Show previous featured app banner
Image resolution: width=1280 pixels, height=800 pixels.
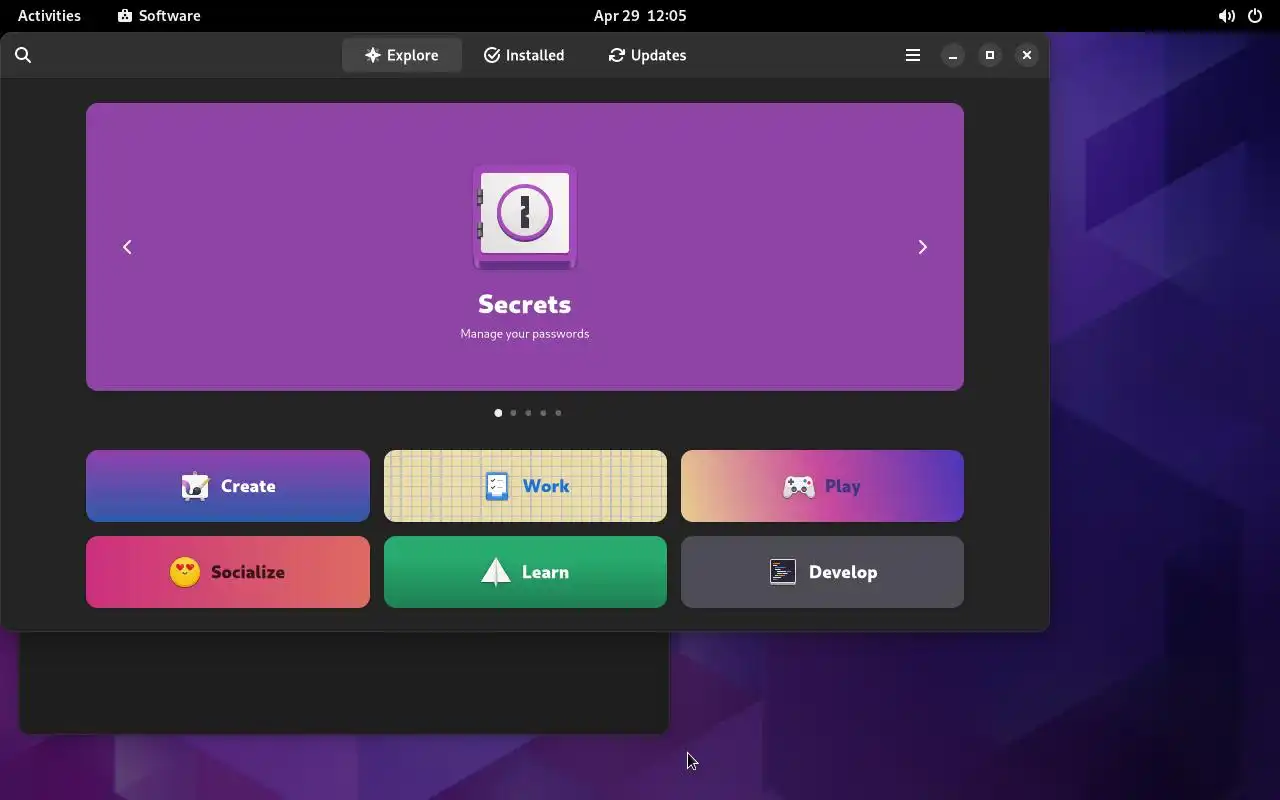pos(127,247)
